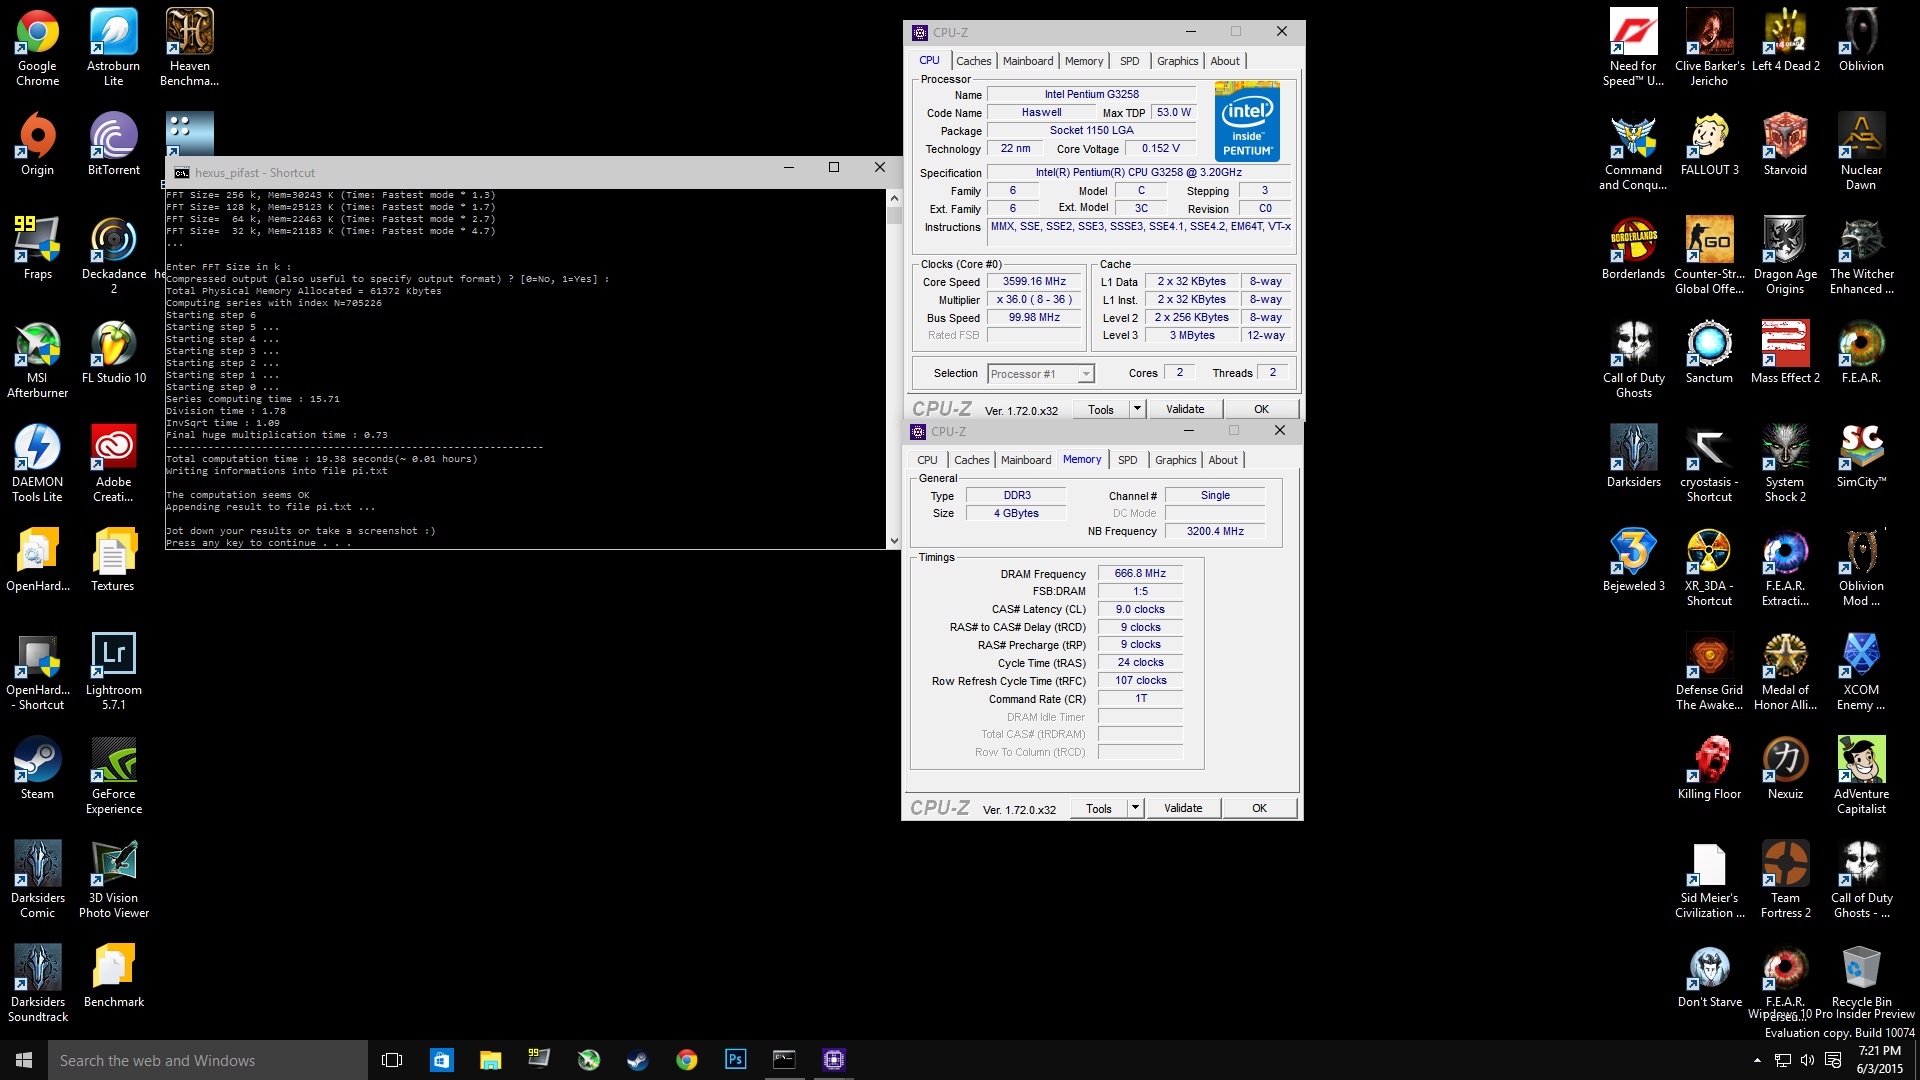Launch Fraps desktop shortcut
The width and height of the screenshot is (1920, 1080).
[37, 248]
